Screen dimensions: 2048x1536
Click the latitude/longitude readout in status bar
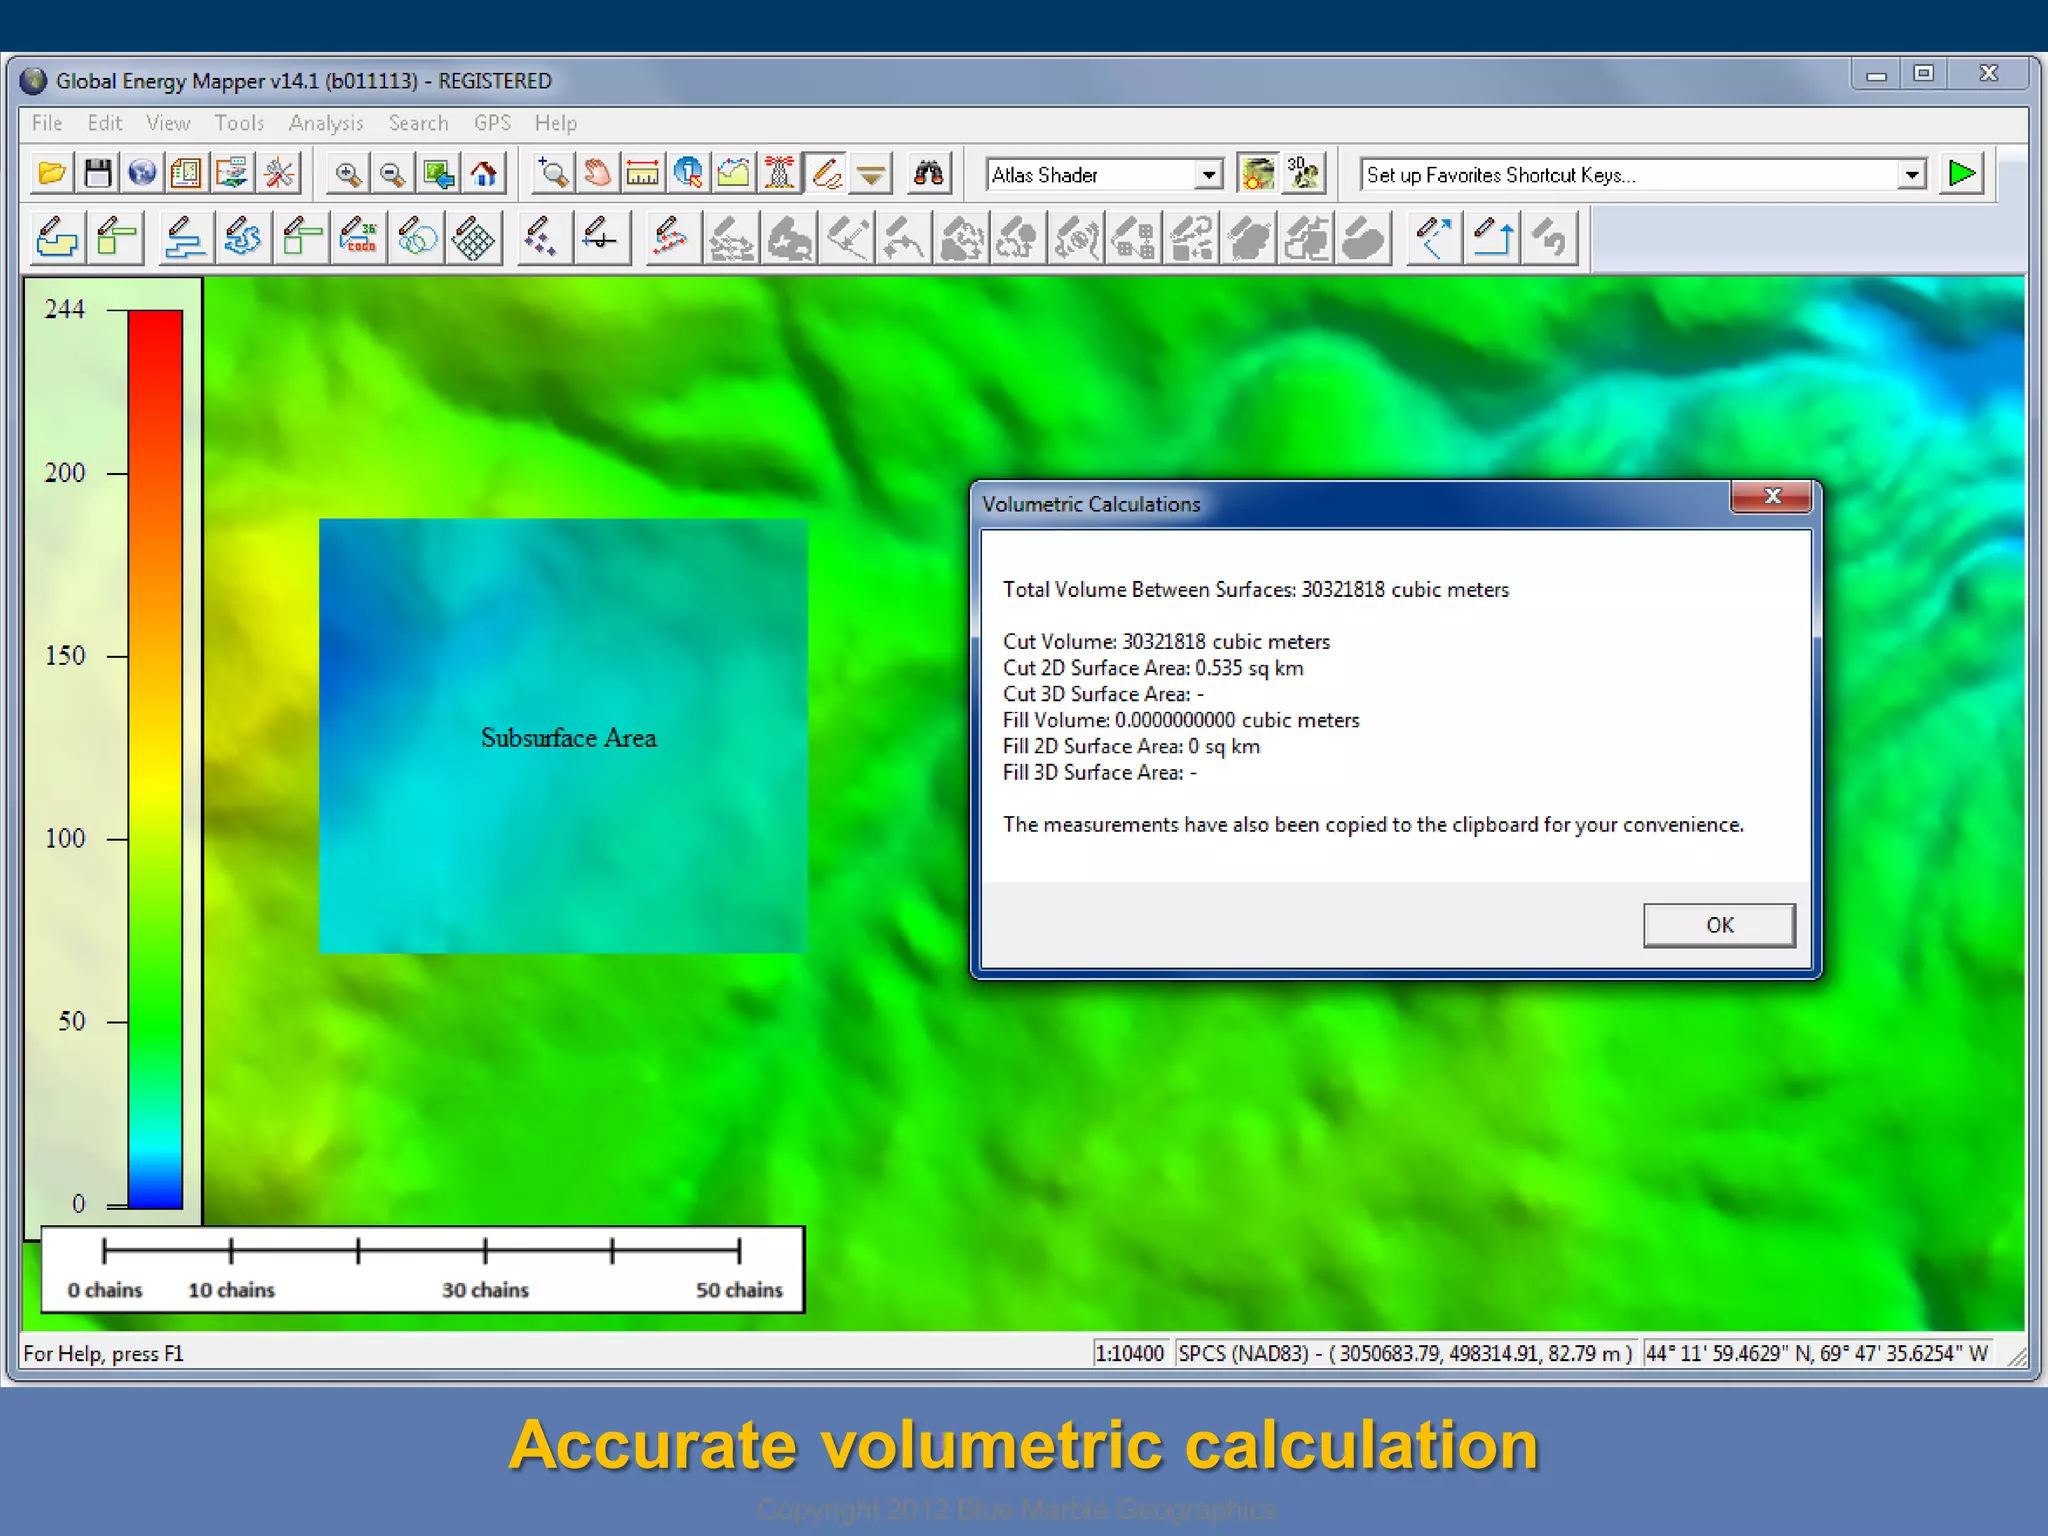click(x=1816, y=1353)
